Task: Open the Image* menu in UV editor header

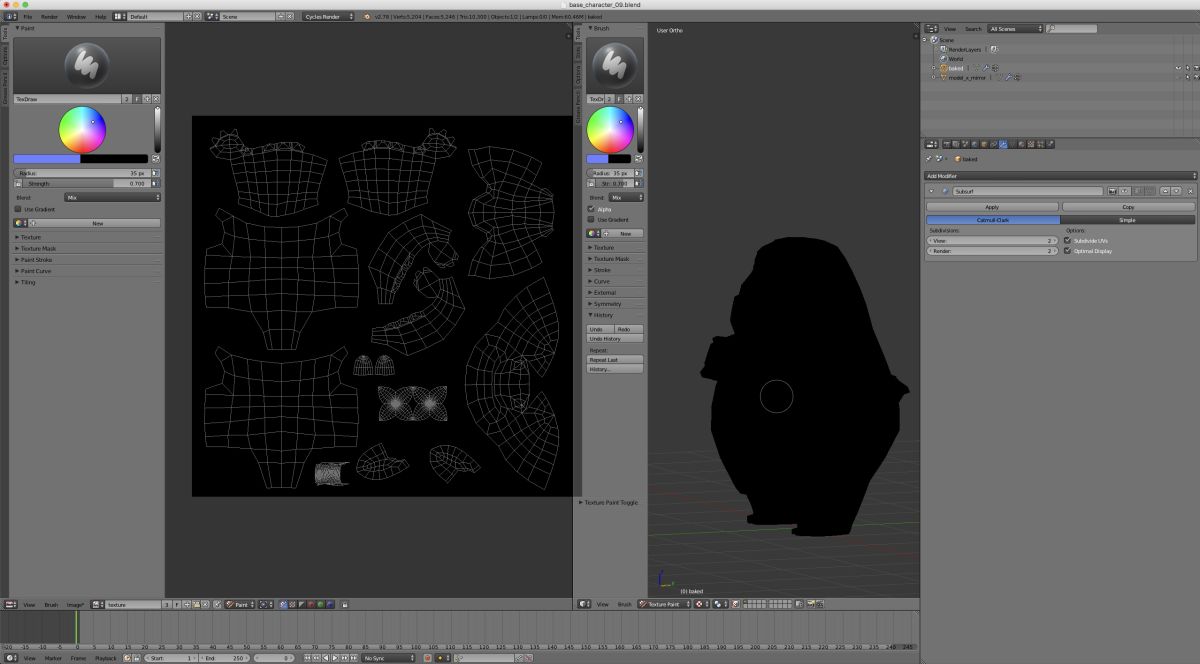Action: pyautogui.click(x=76, y=604)
